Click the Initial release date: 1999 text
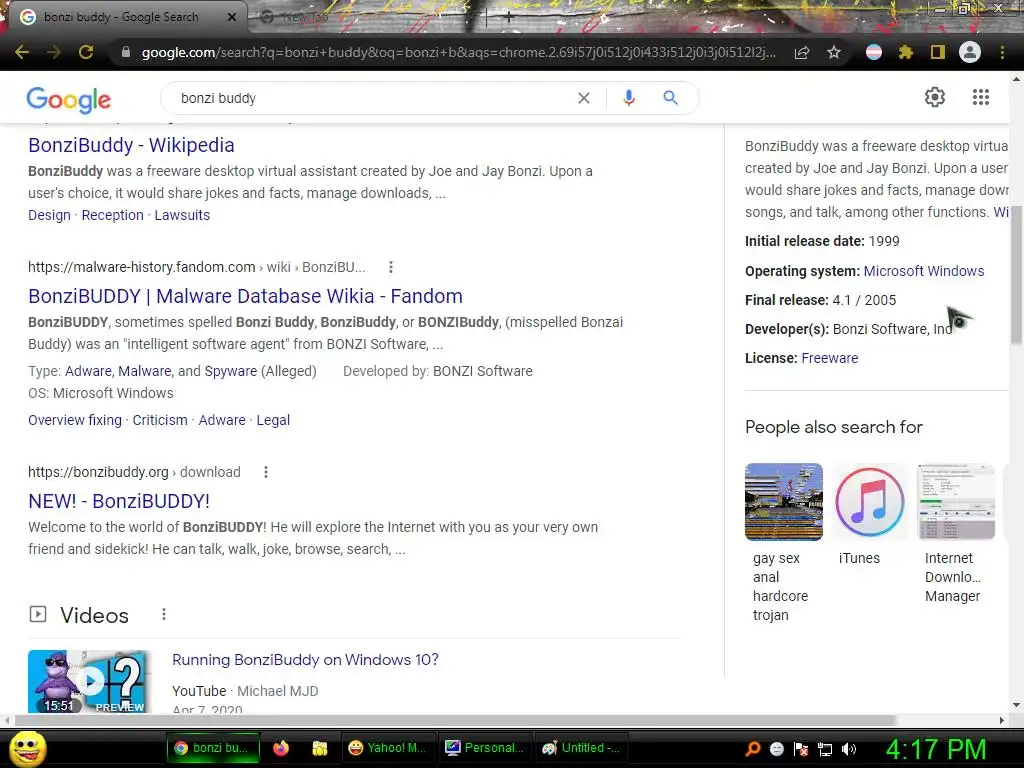1024x768 pixels. point(822,241)
